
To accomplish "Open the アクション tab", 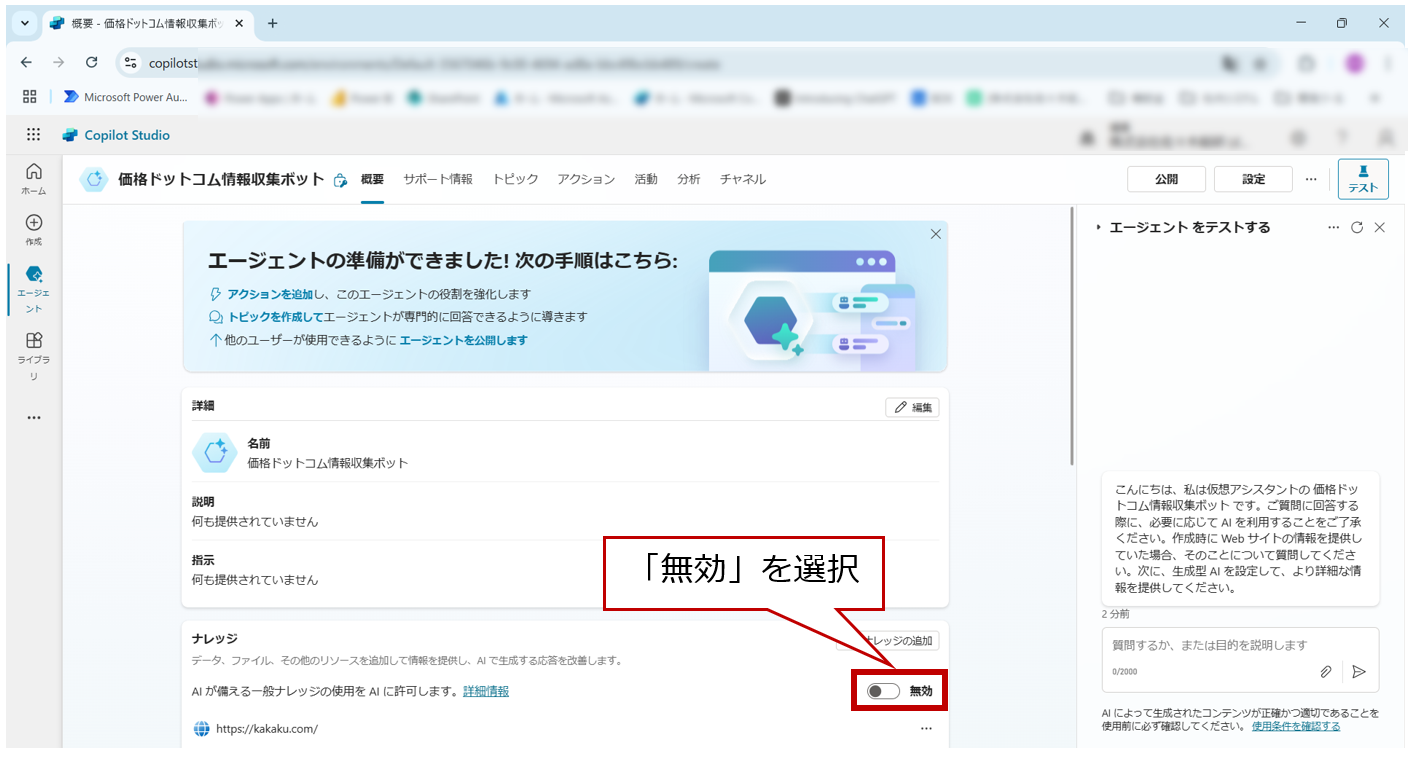I will click(x=586, y=179).
